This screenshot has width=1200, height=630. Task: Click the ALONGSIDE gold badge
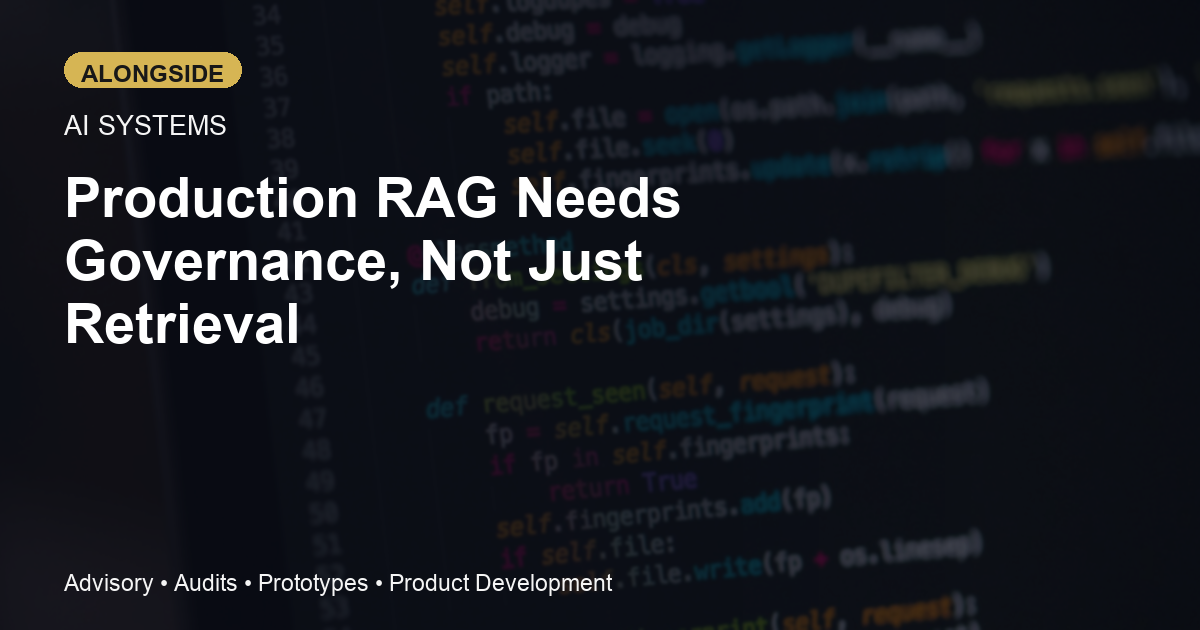(x=153, y=71)
